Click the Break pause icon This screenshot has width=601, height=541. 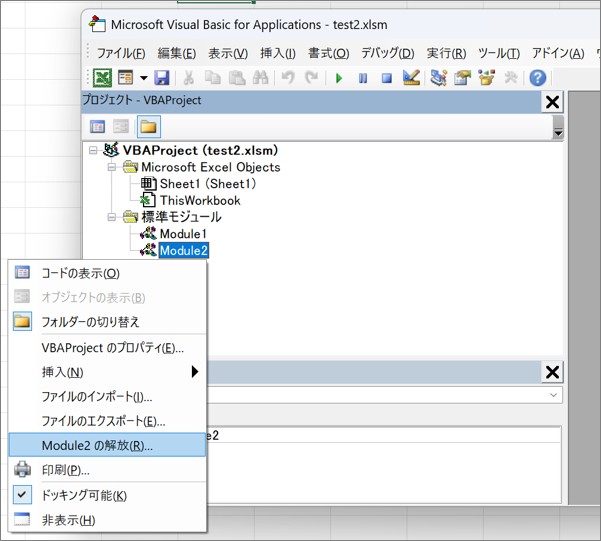click(363, 78)
